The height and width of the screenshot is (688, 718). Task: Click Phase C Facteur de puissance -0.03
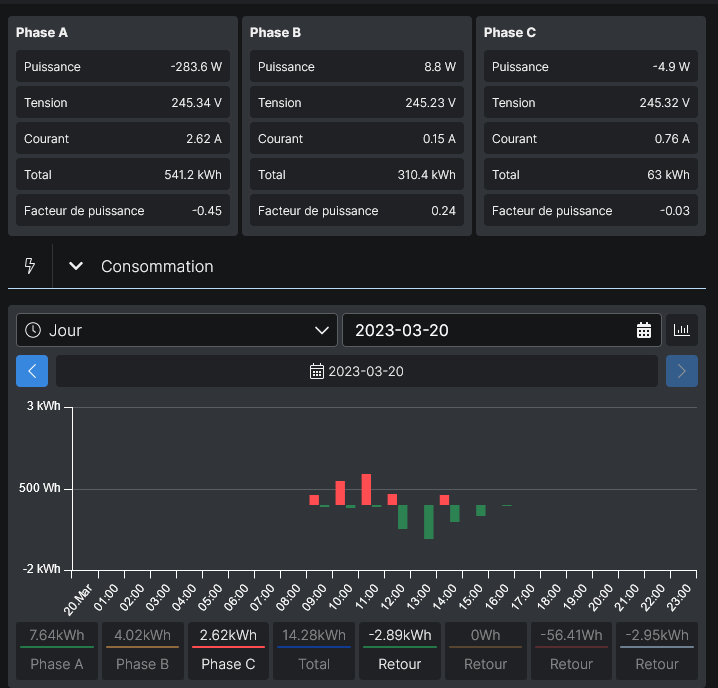click(591, 211)
